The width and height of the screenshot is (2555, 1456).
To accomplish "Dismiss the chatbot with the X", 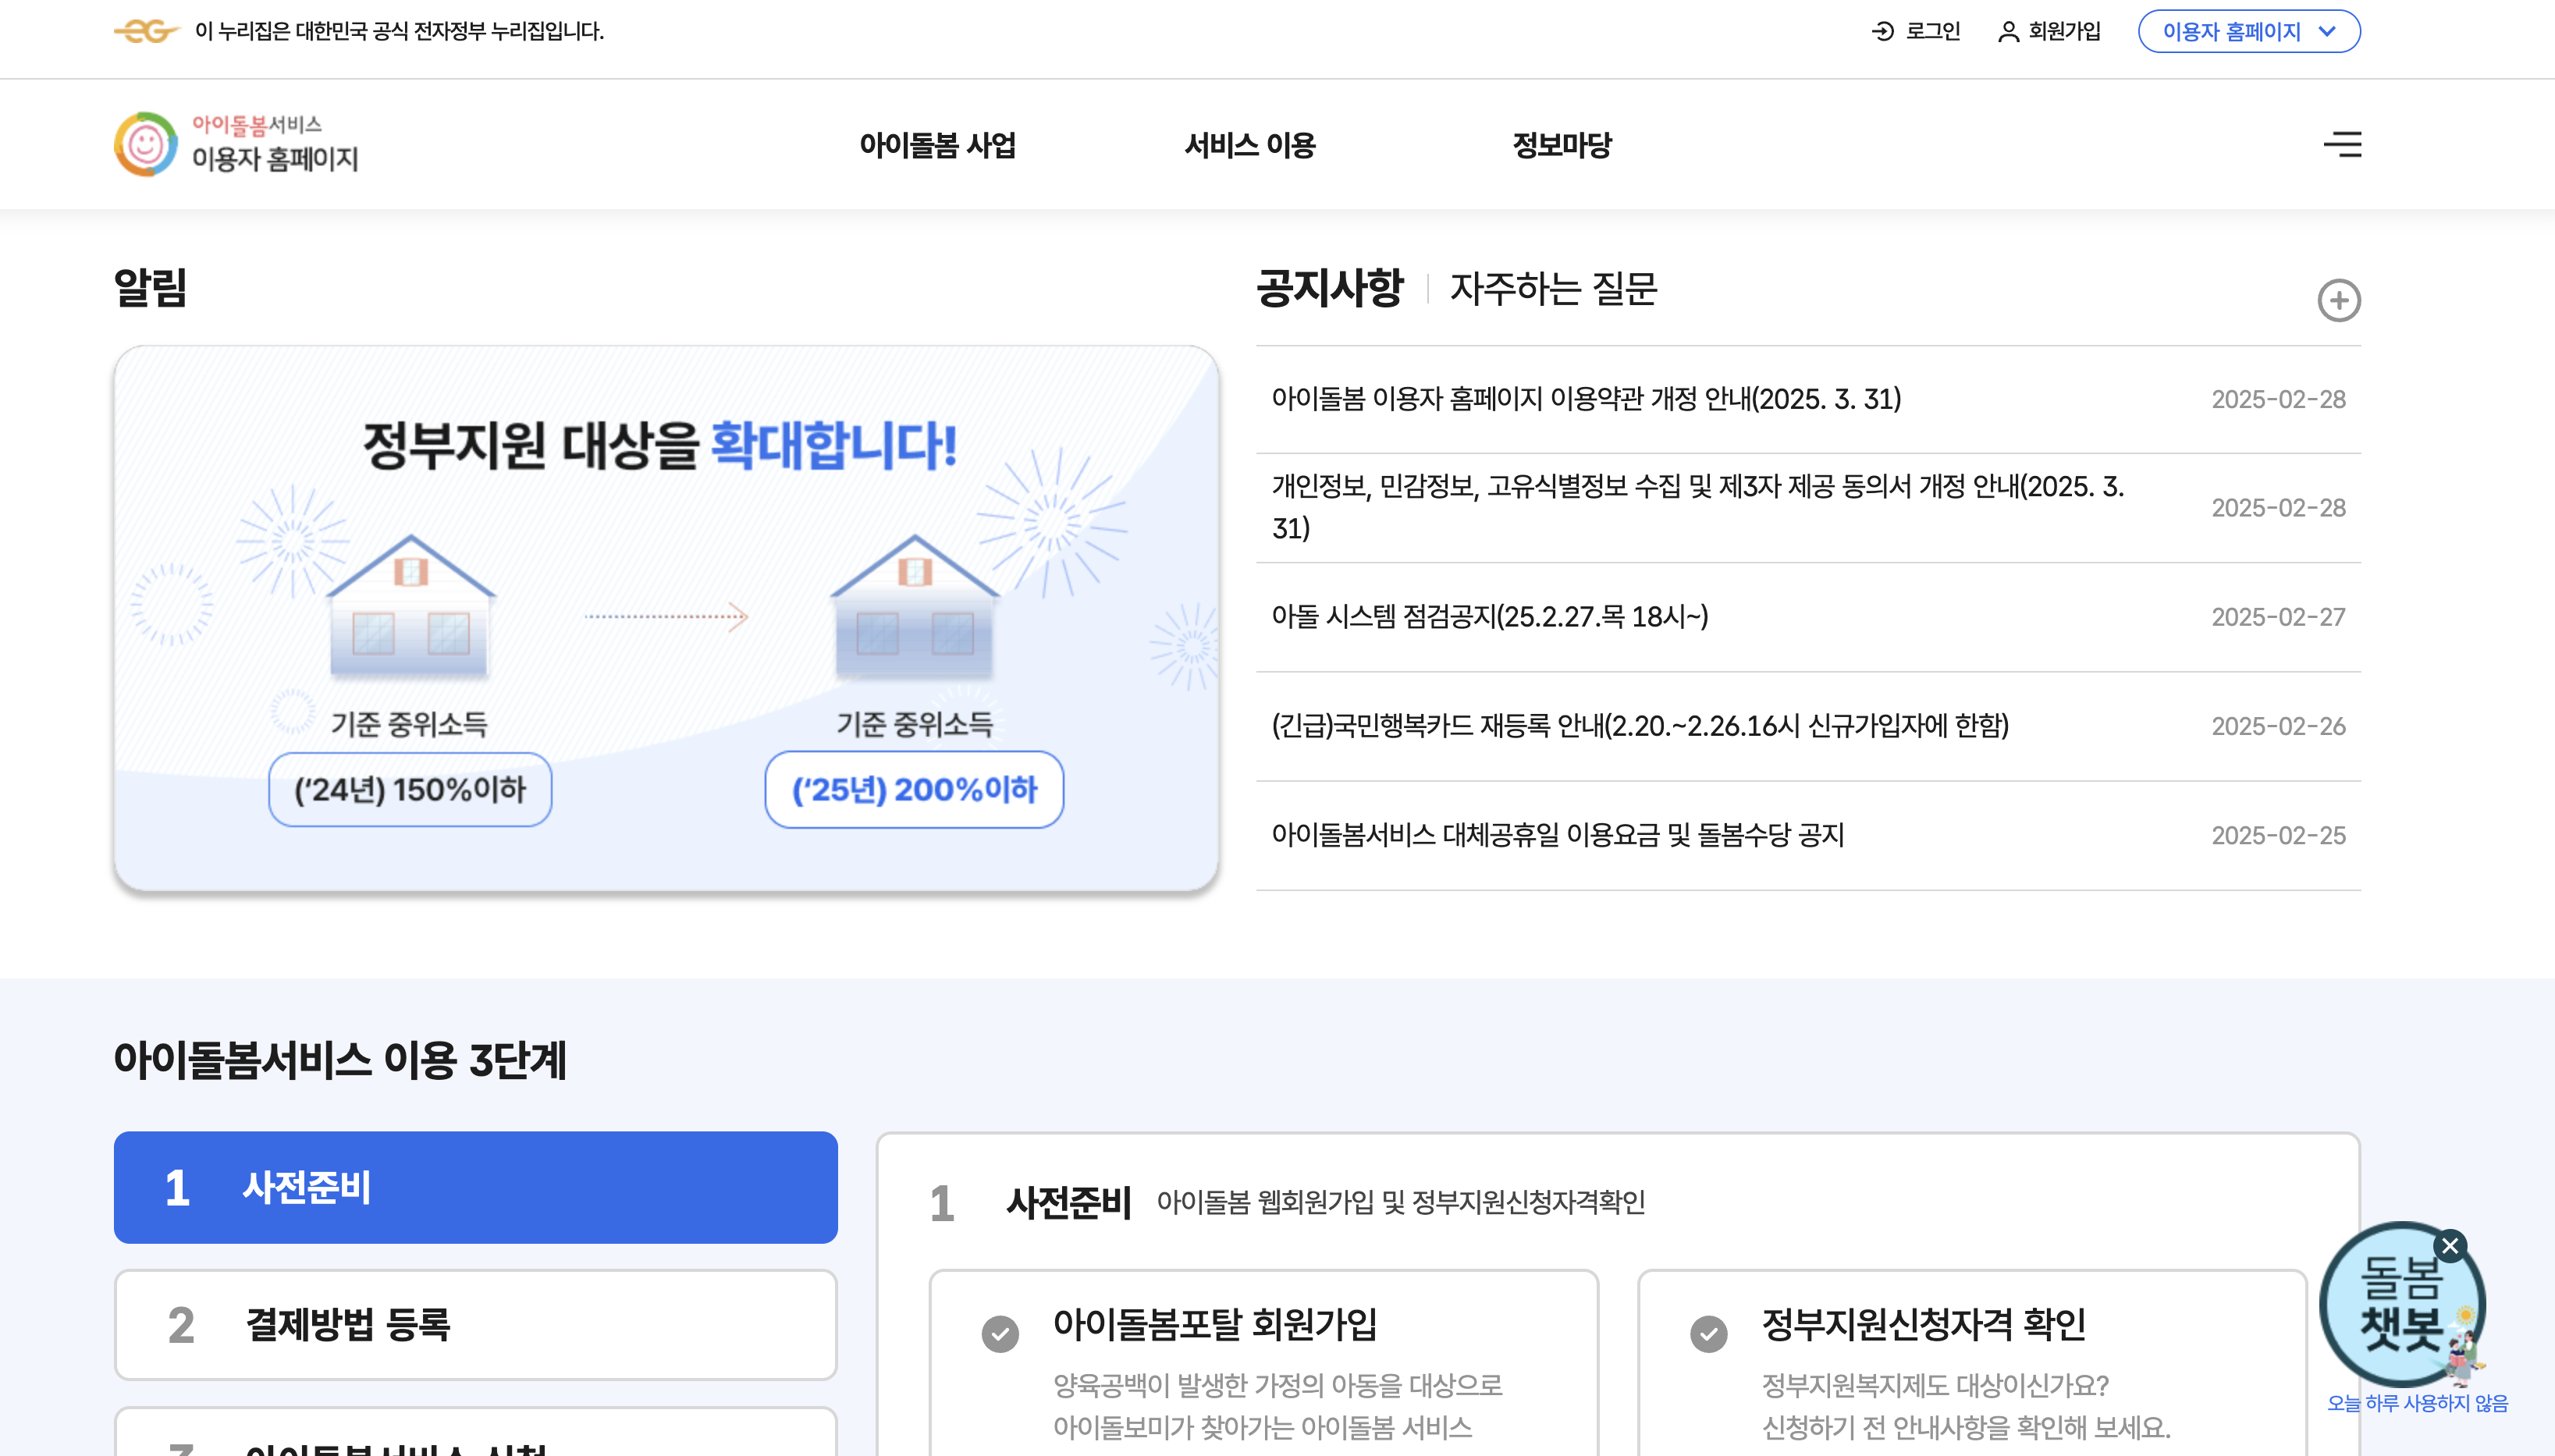I will point(2451,1245).
